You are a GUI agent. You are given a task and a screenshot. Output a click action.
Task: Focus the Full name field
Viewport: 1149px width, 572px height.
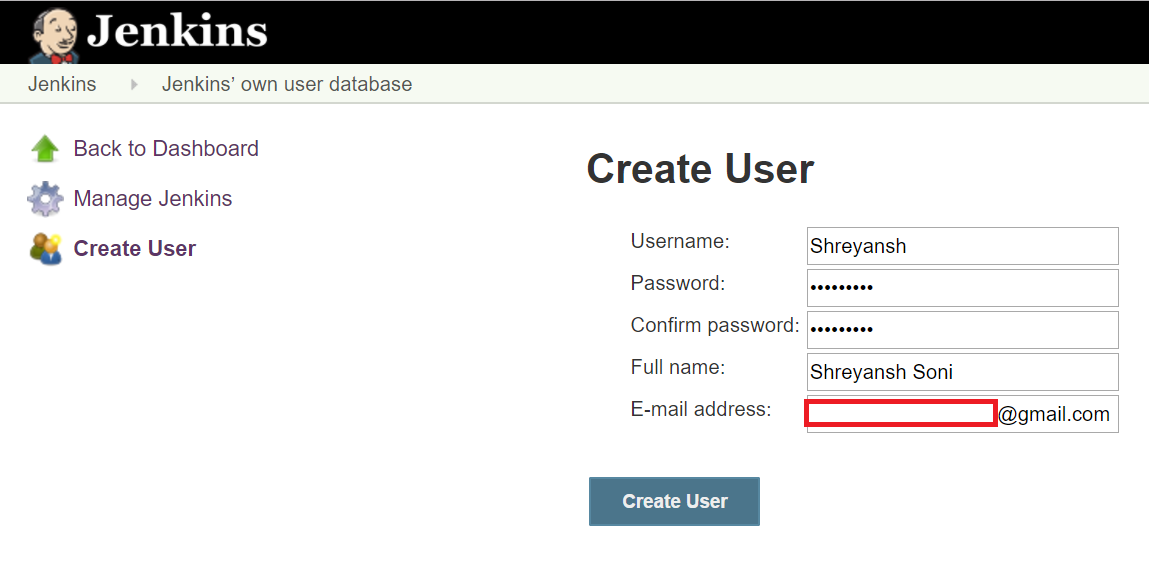962,372
